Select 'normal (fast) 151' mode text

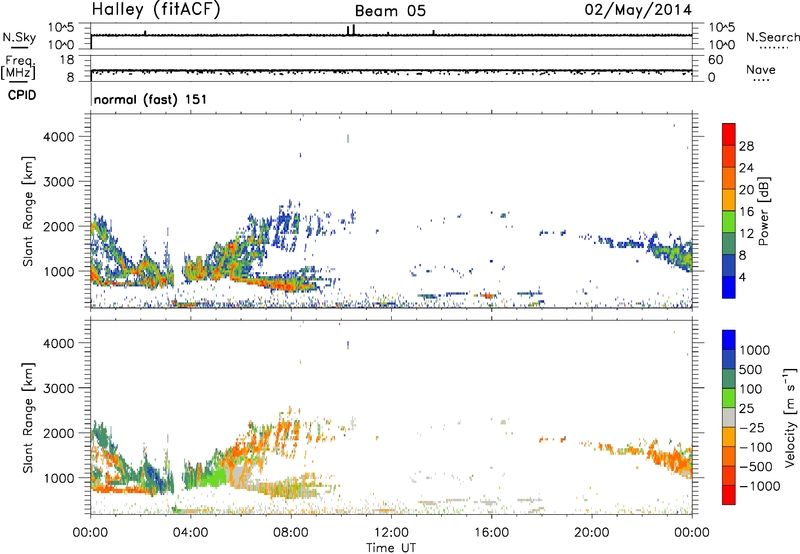[x=151, y=99]
